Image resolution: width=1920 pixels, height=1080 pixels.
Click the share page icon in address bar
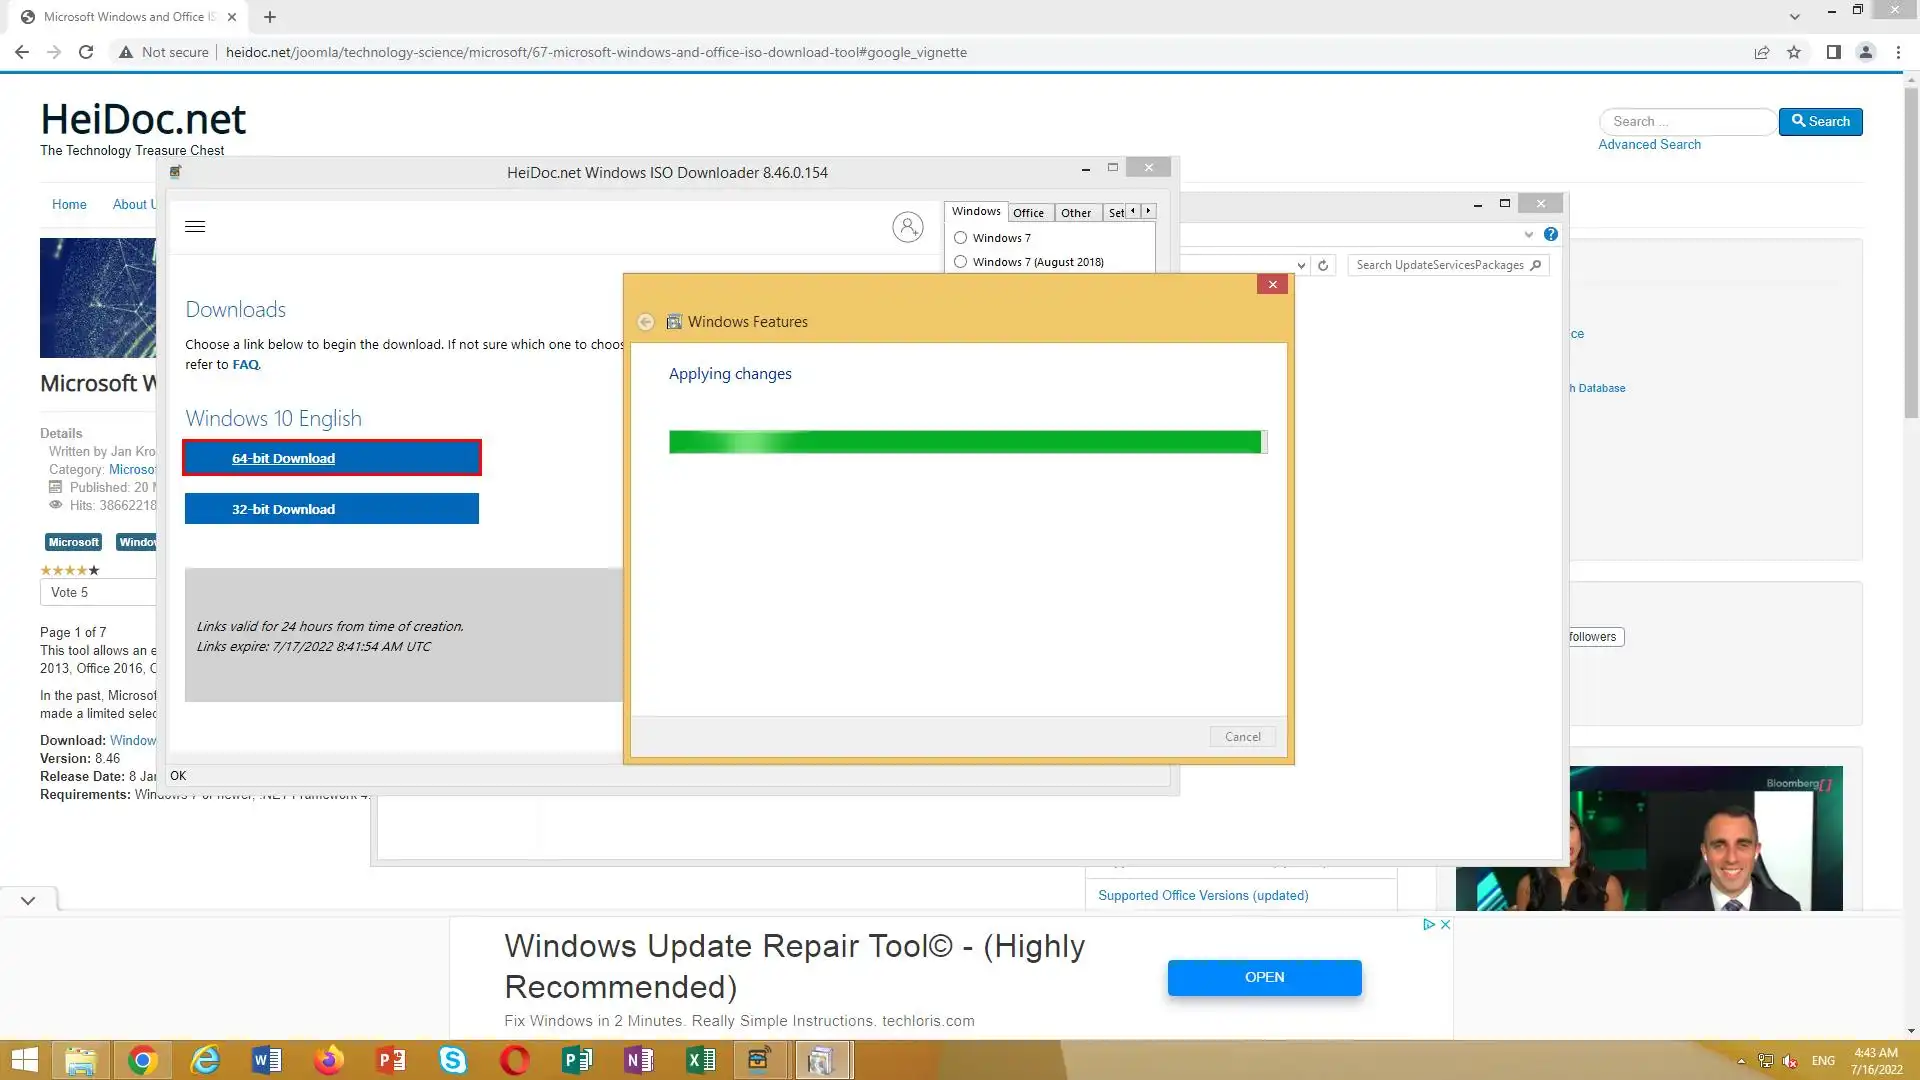[x=1762, y=52]
